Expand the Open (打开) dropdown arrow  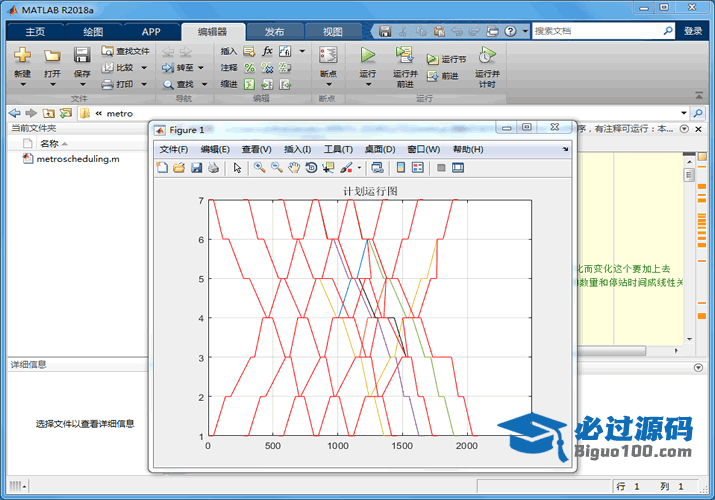pos(52,84)
